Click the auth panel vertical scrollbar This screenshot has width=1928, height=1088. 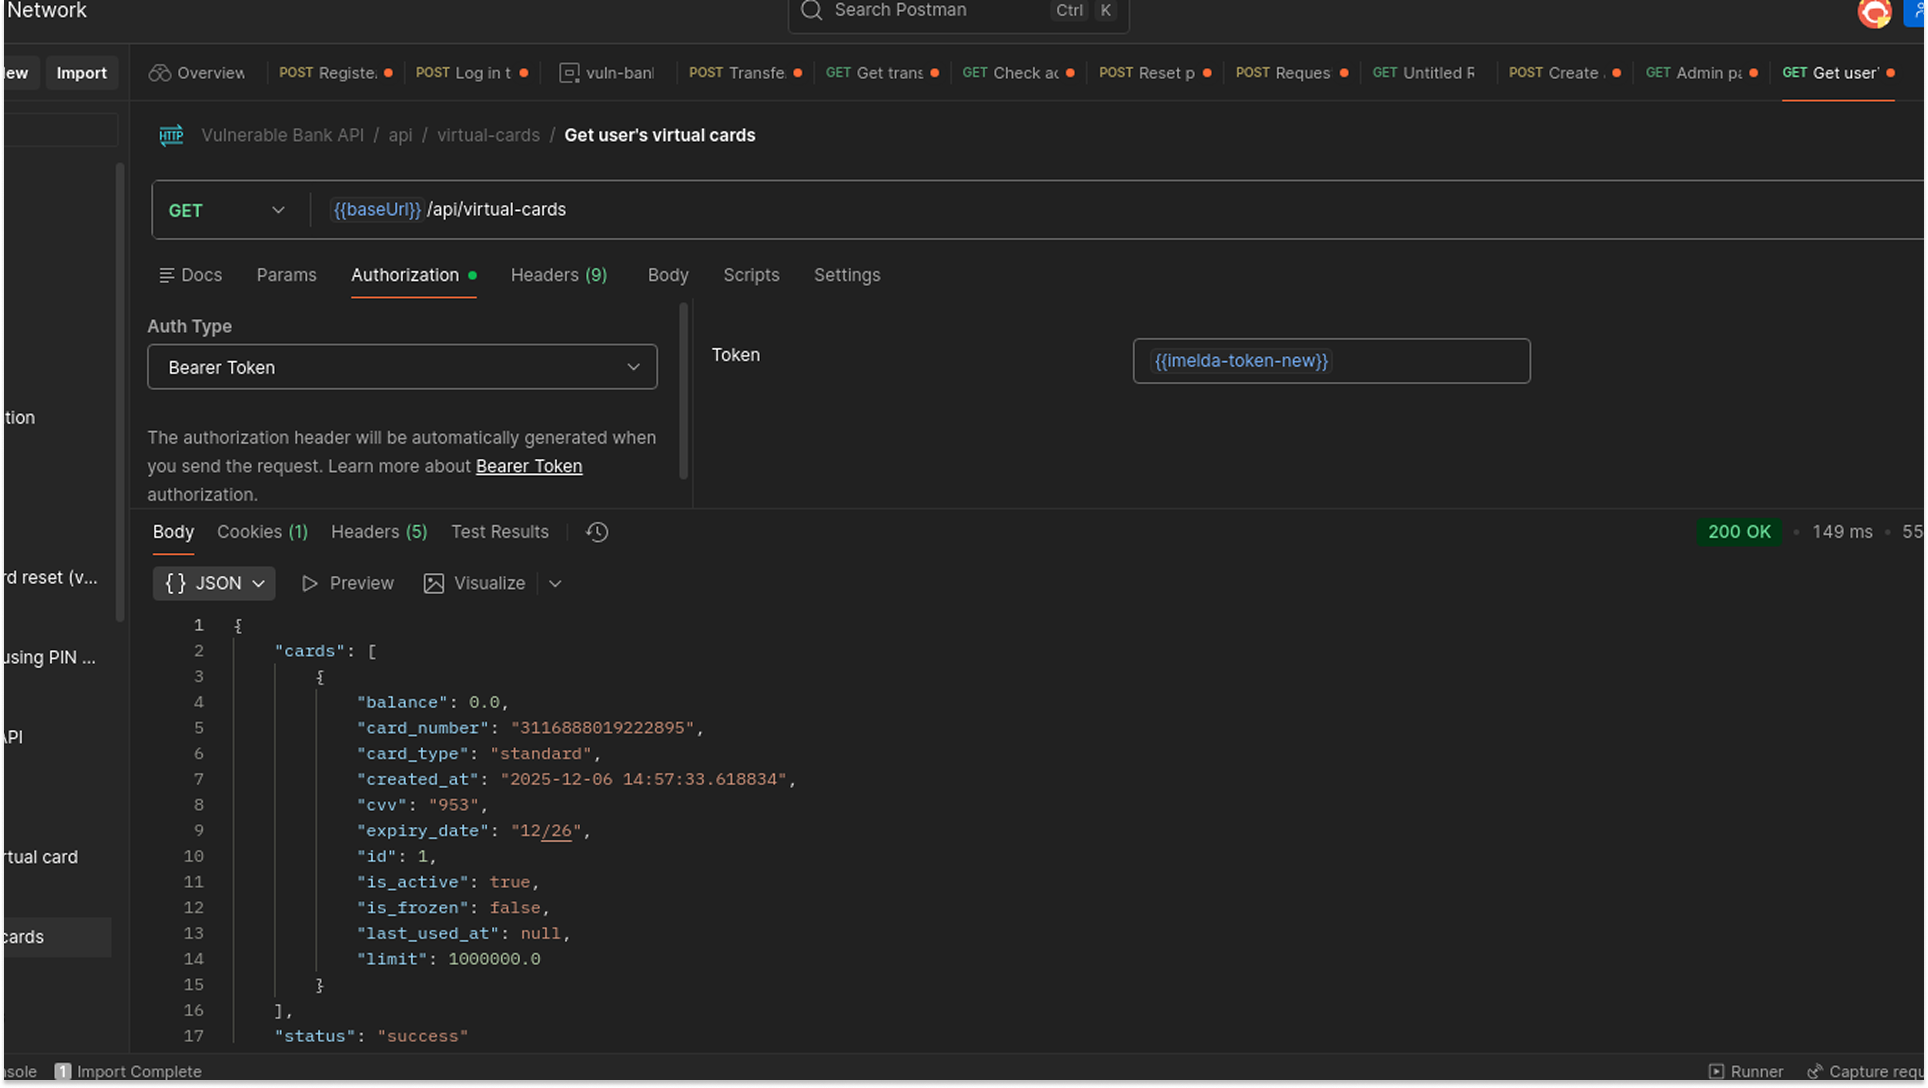click(684, 390)
